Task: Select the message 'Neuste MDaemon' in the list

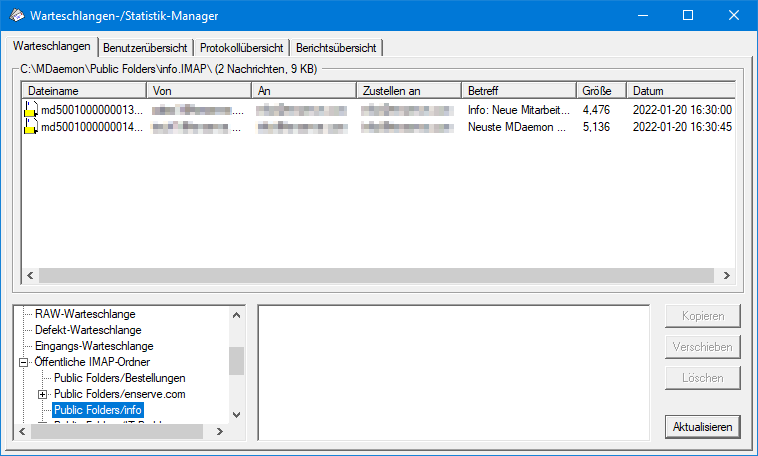Action: pos(516,128)
